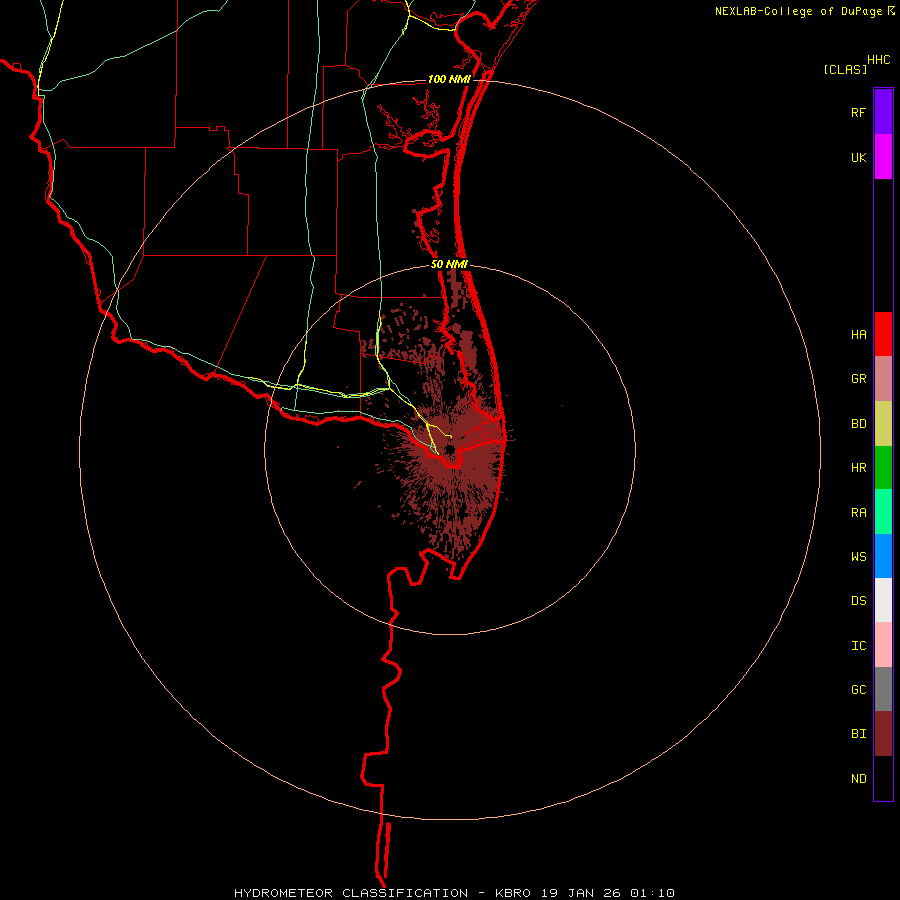900x900 pixels.
Task: Click the black radar site dot at center
Action: [451, 449]
